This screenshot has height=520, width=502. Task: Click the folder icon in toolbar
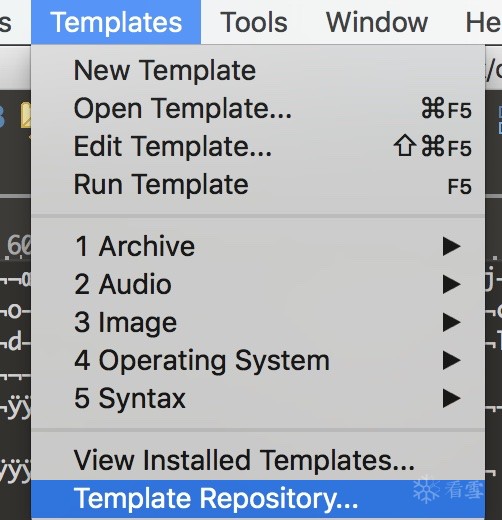pos(25,115)
